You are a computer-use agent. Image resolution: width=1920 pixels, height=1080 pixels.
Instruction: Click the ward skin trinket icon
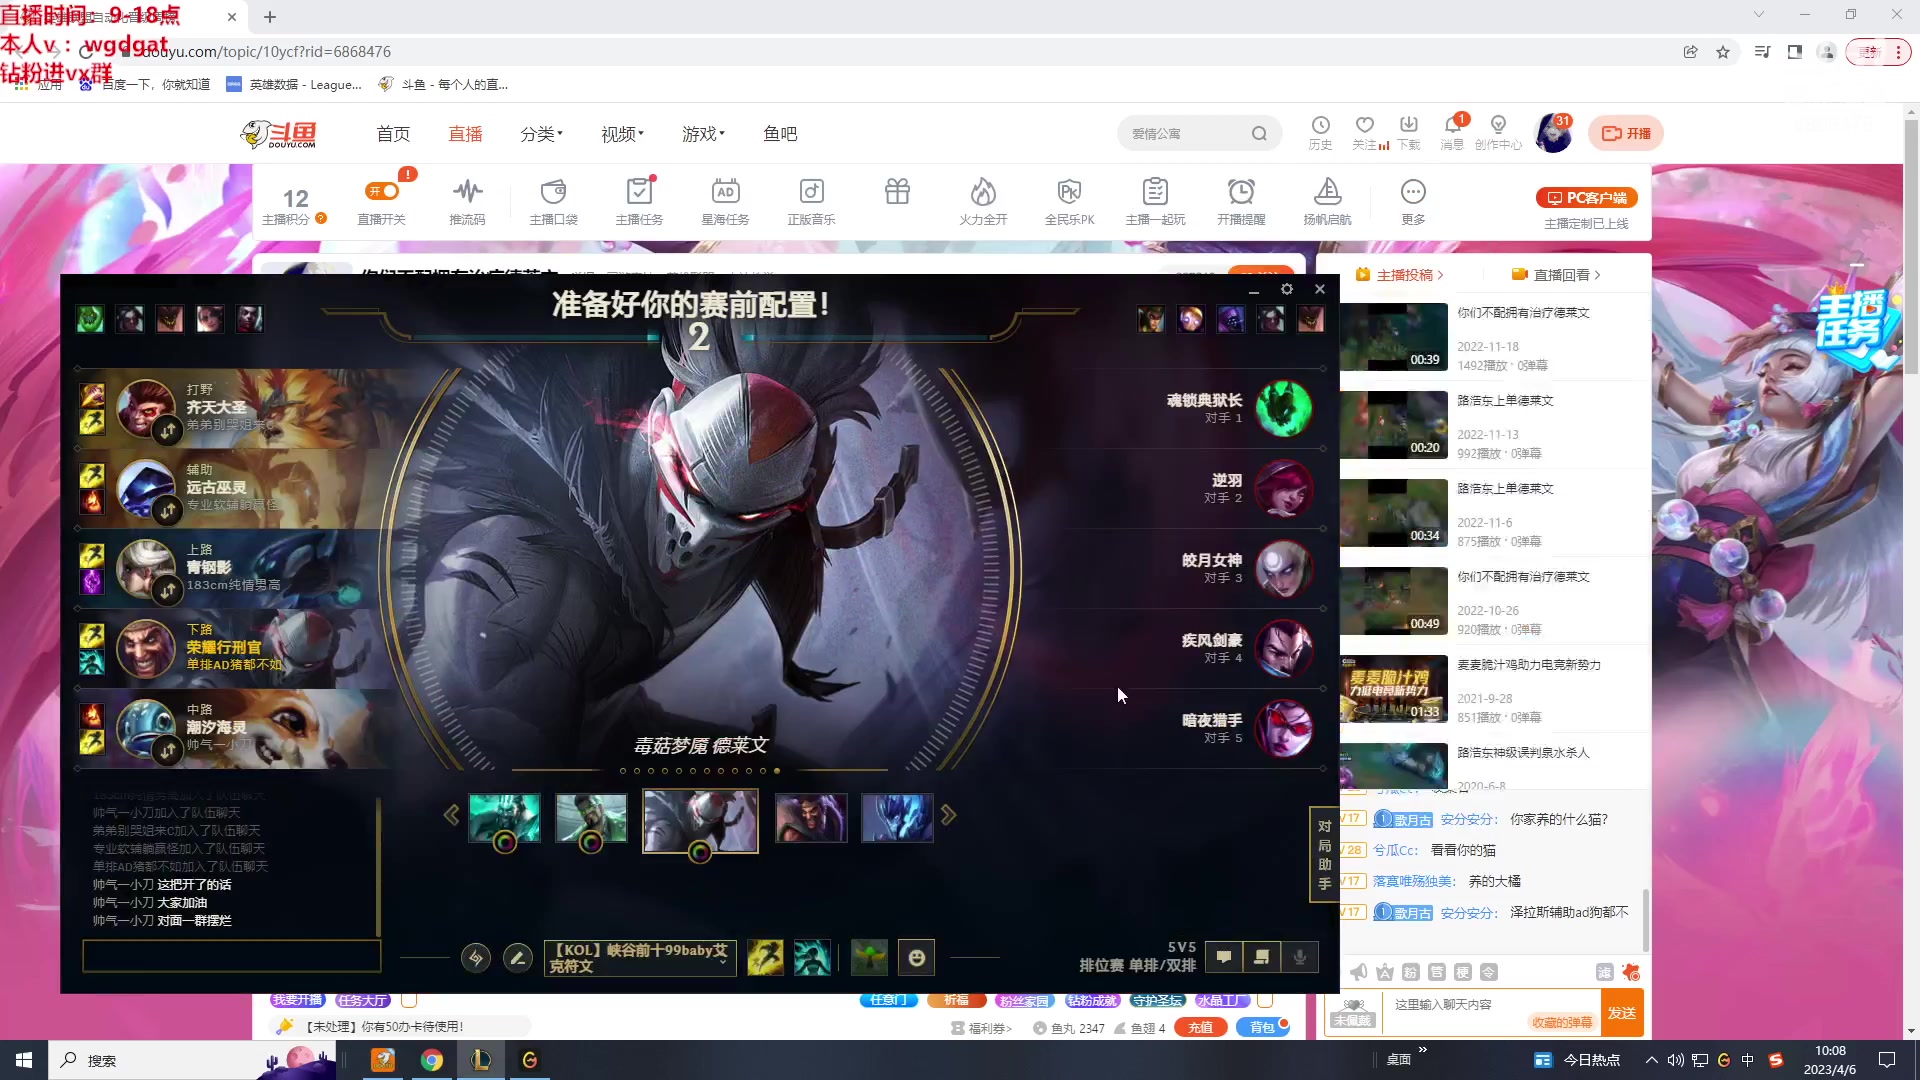868,958
